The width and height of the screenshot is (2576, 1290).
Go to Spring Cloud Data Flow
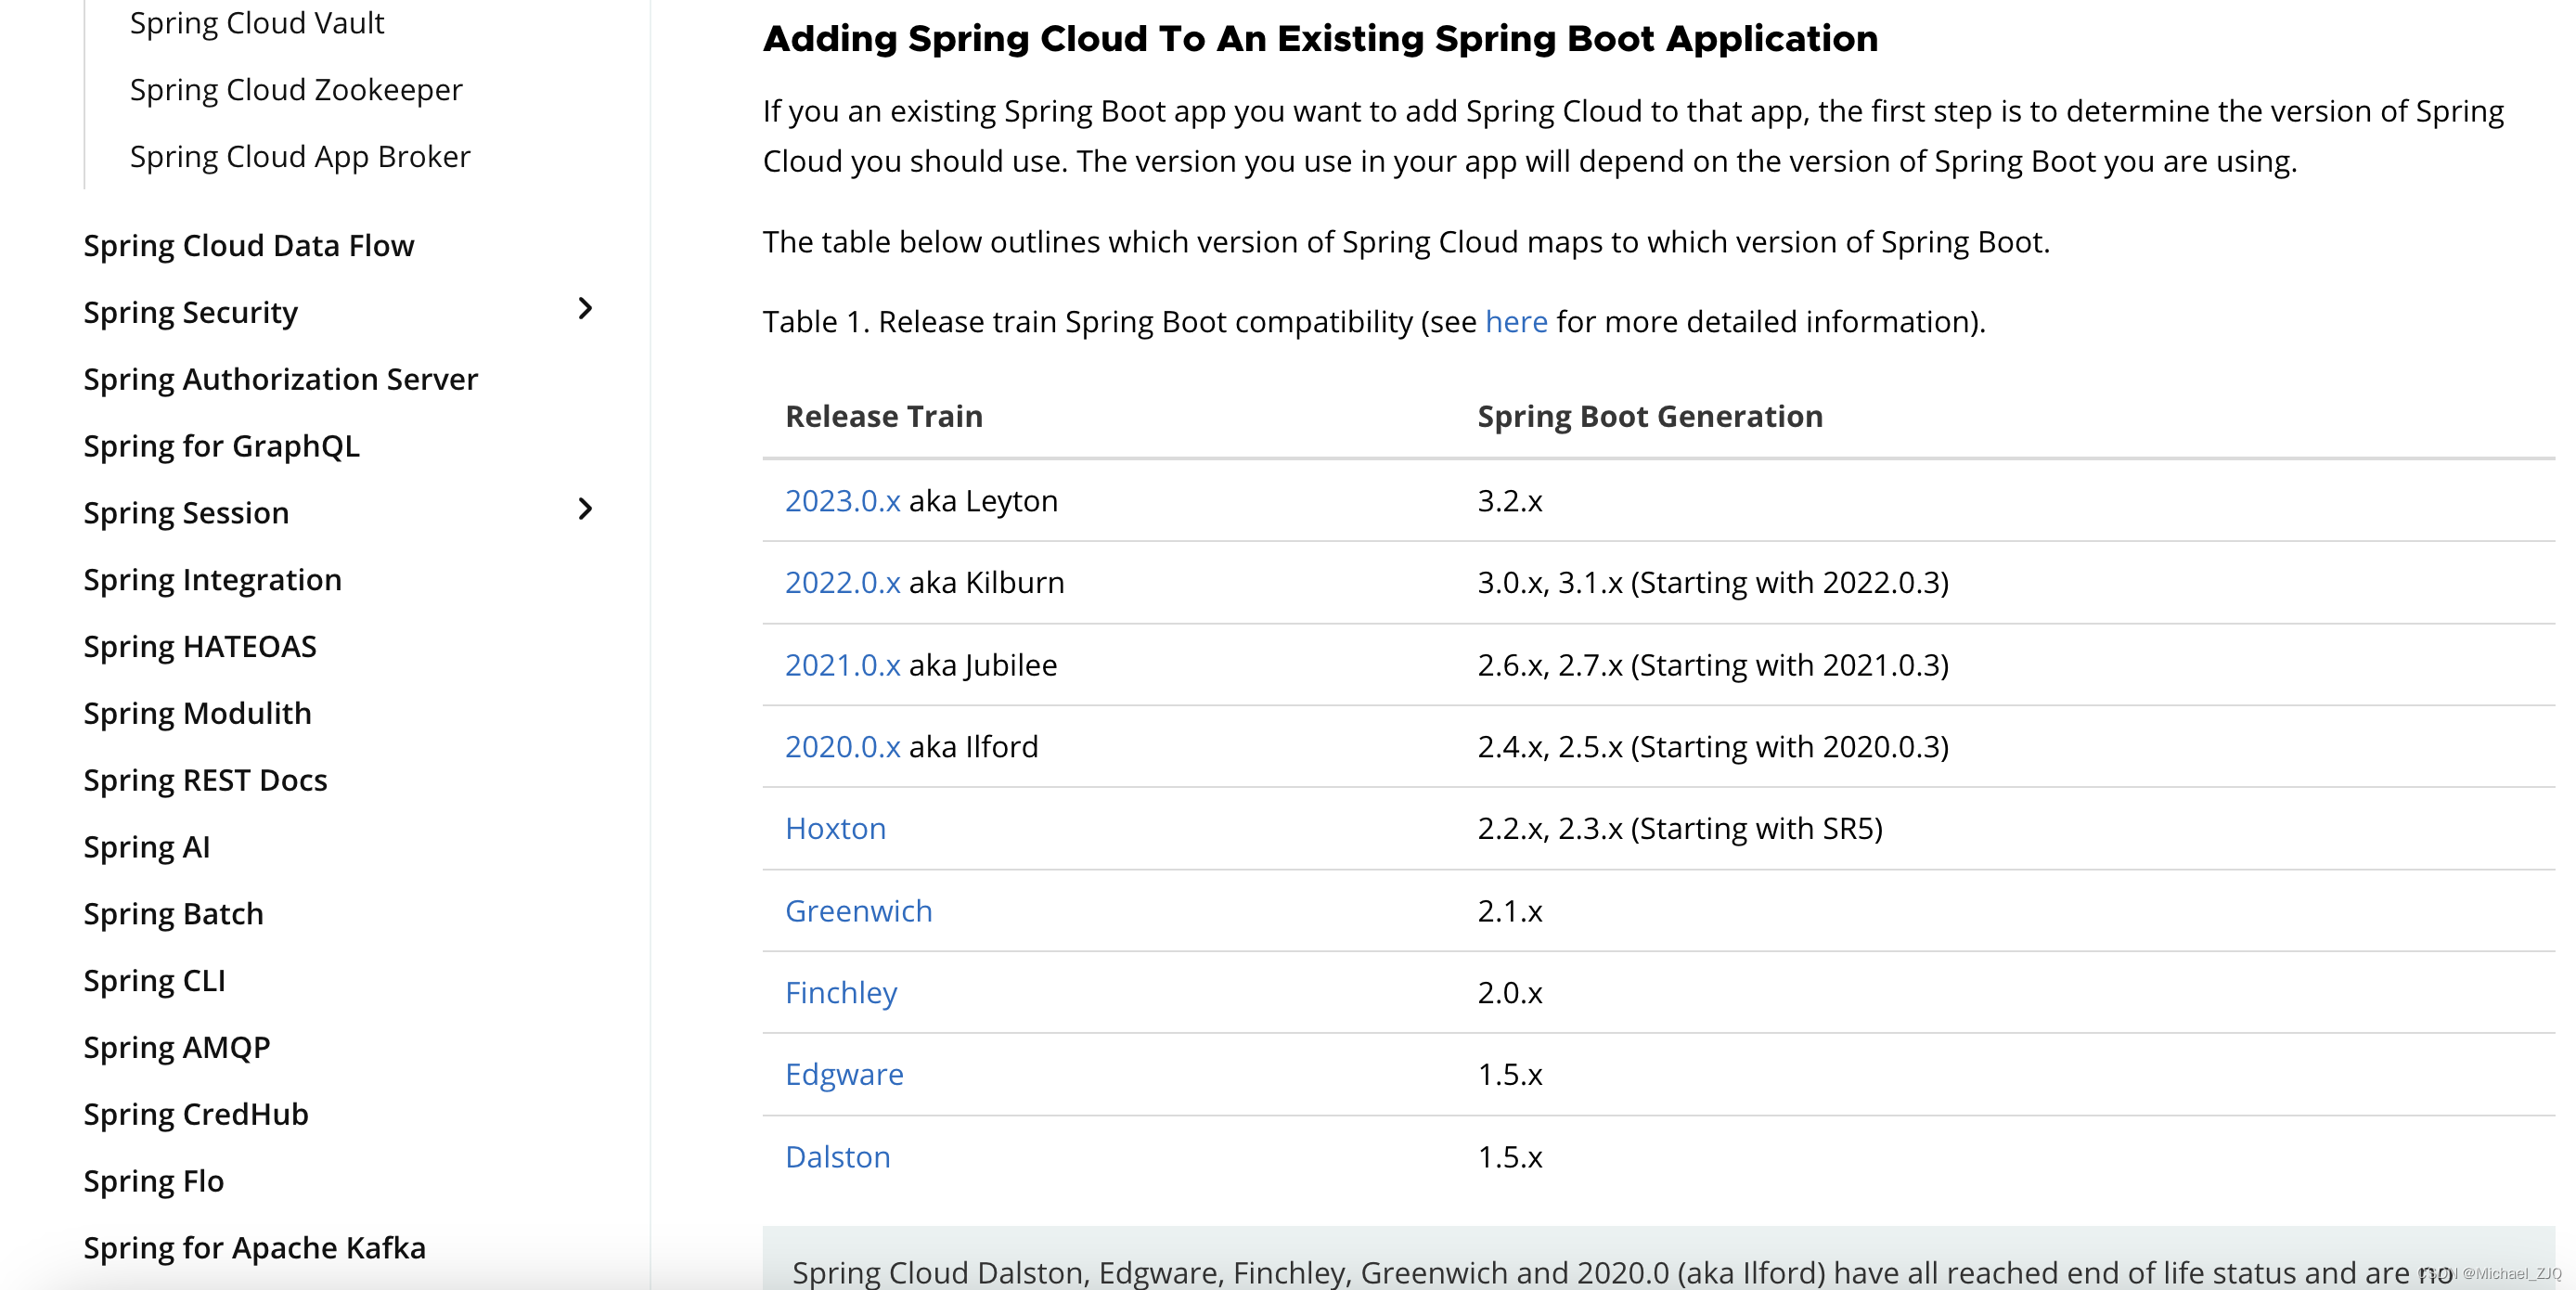pos(248,246)
